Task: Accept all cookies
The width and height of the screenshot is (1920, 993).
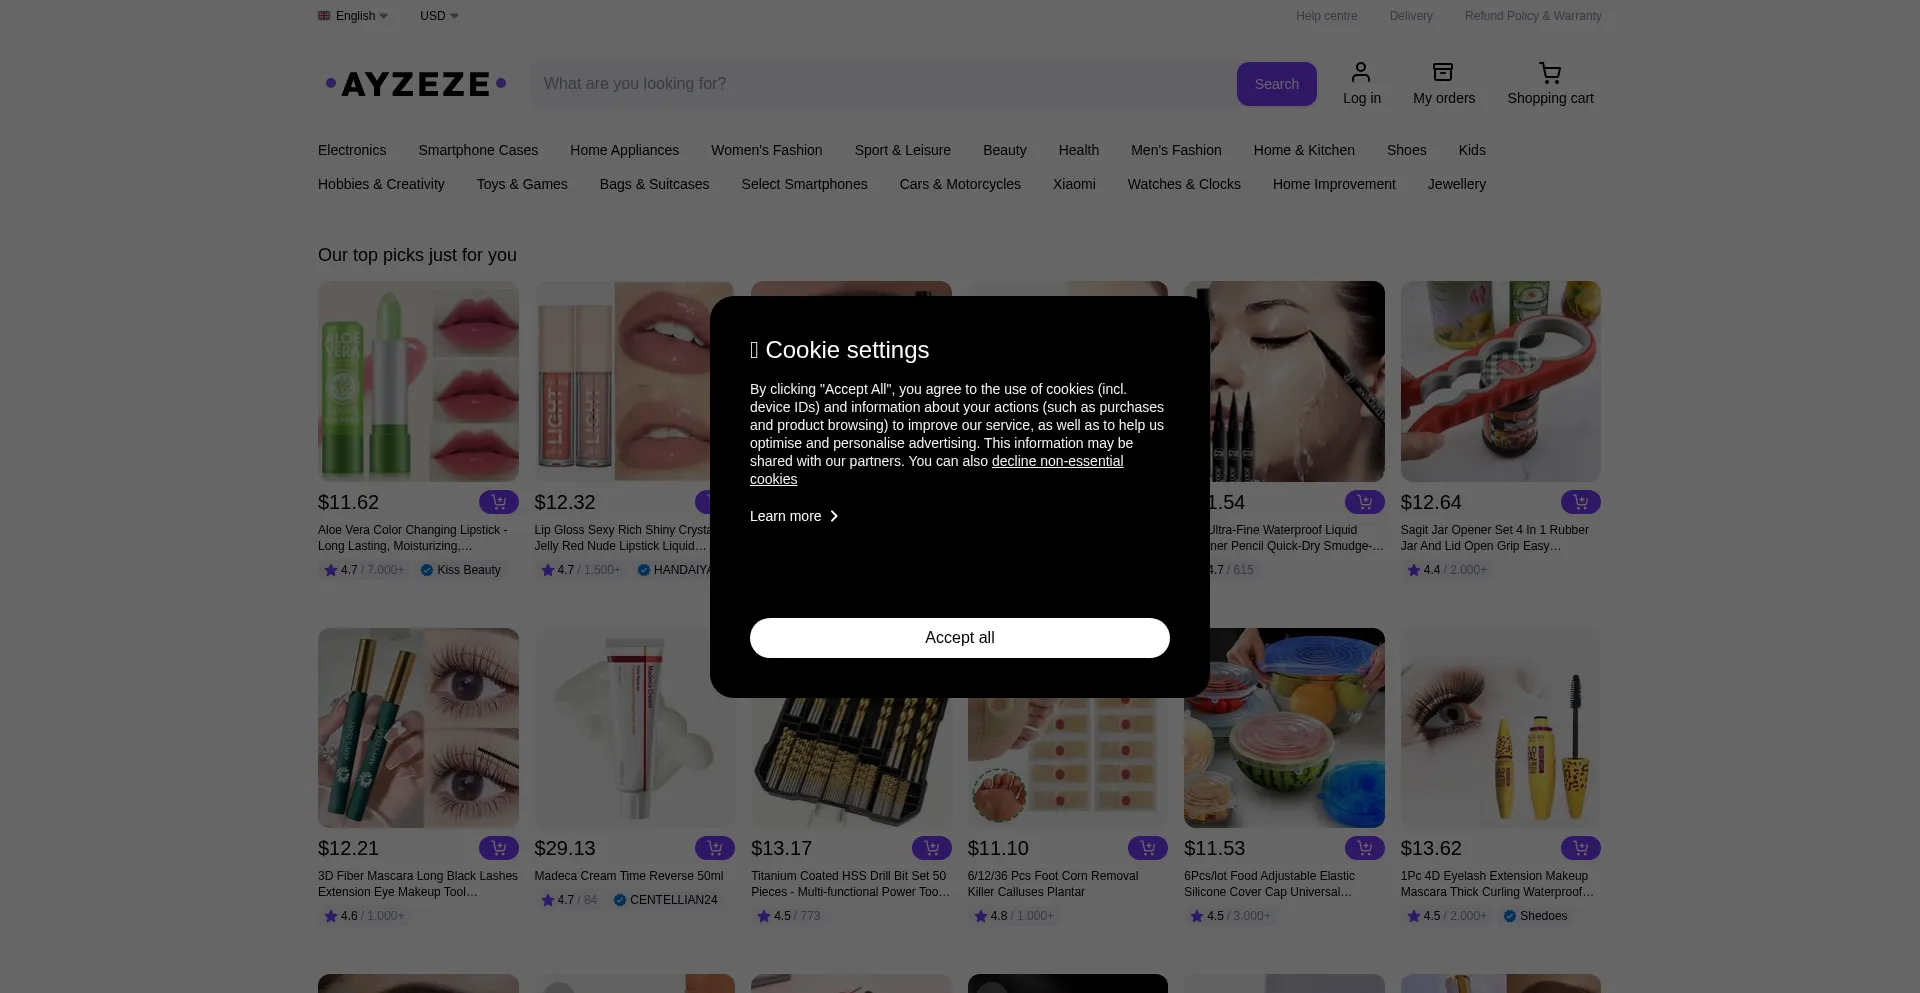Action: click(x=959, y=638)
